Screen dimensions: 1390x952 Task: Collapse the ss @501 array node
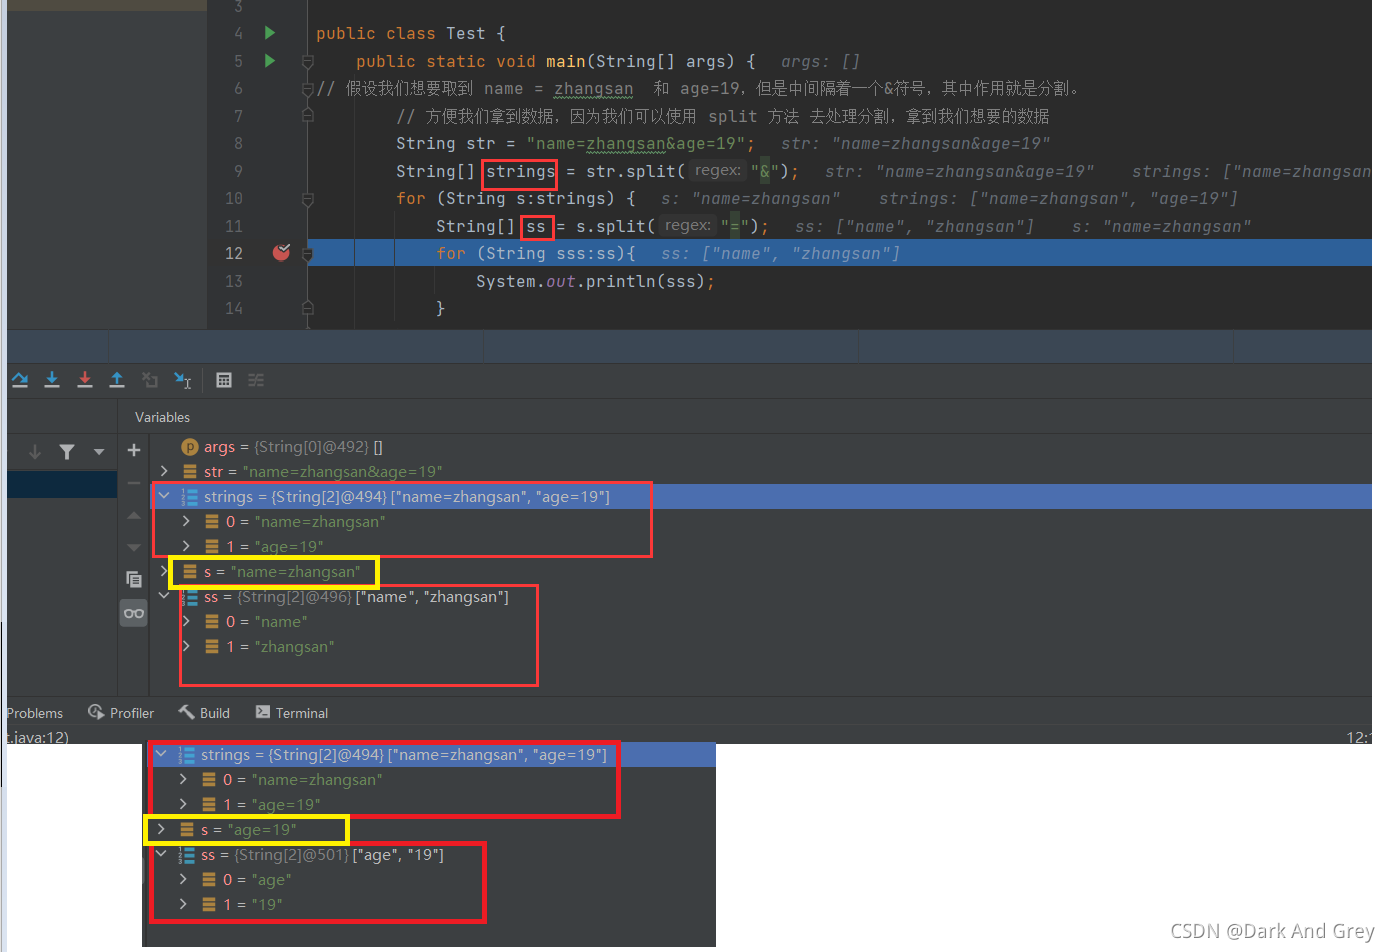[162, 854]
